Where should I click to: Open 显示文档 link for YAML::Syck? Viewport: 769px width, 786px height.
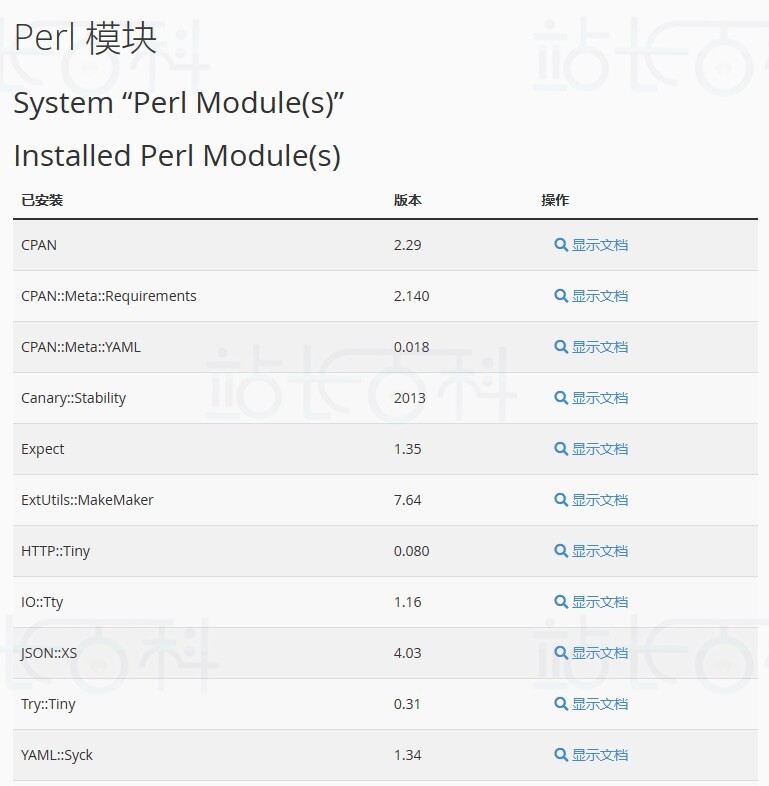click(600, 755)
